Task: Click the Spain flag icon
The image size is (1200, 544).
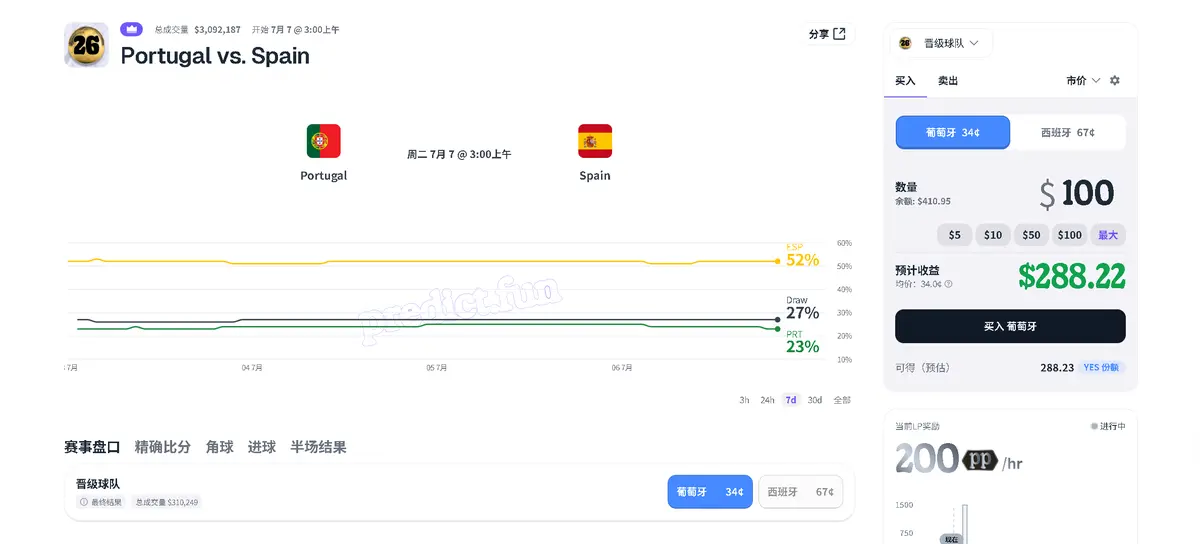Action: click(x=595, y=141)
